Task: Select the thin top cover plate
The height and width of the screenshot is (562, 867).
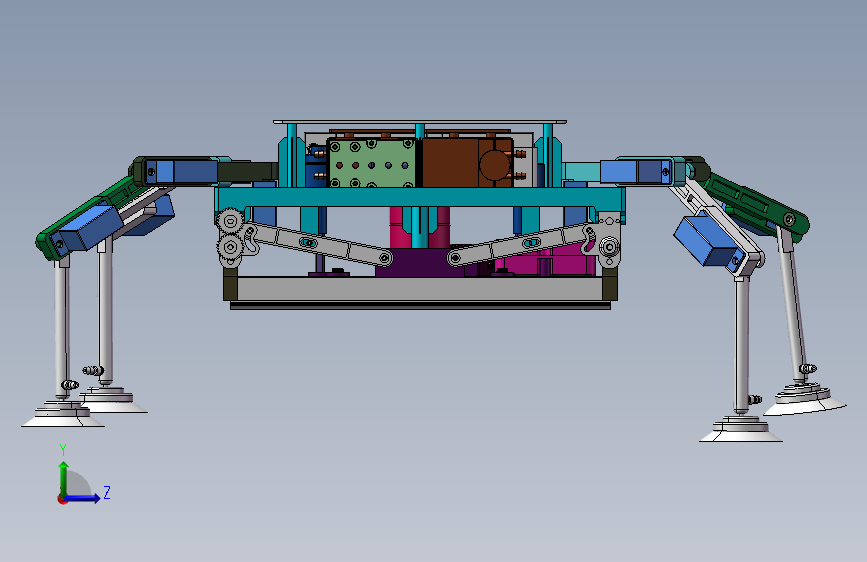Action: [x=420, y=122]
